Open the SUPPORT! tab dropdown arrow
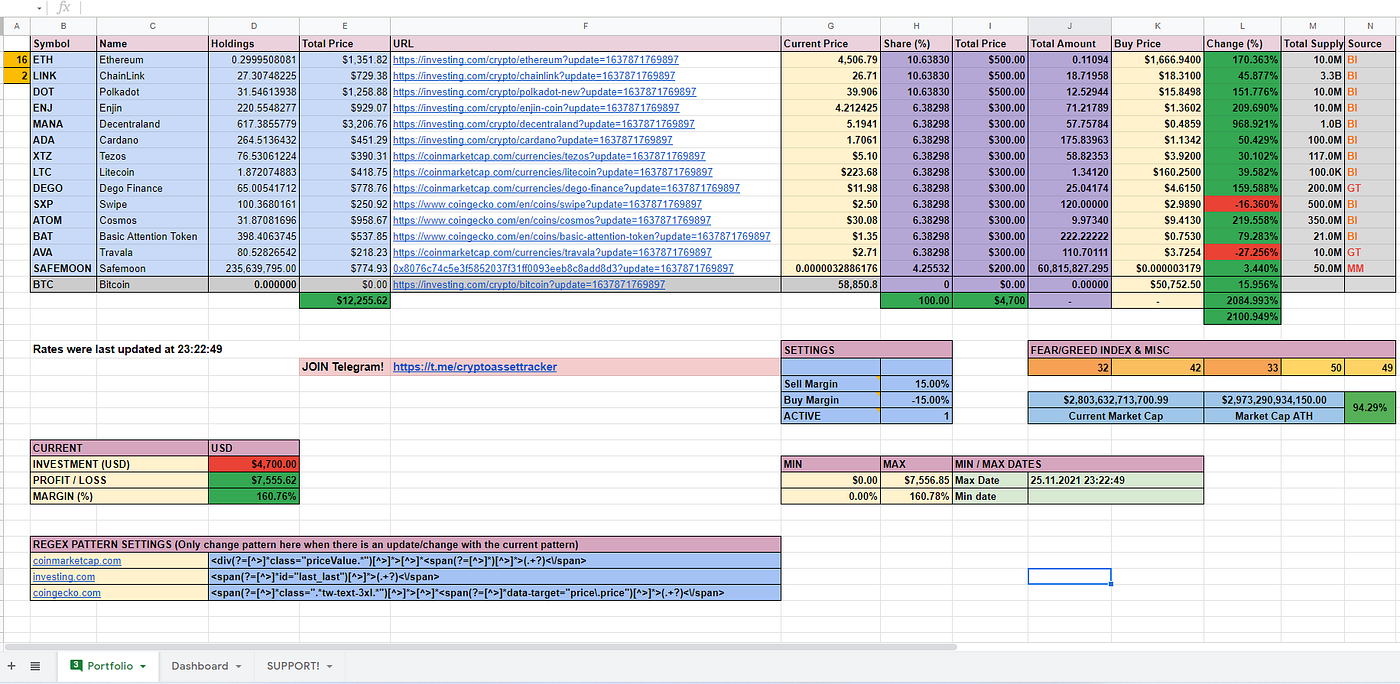The height and width of the screenshot is (684, 1400). [x=330, y=666]
